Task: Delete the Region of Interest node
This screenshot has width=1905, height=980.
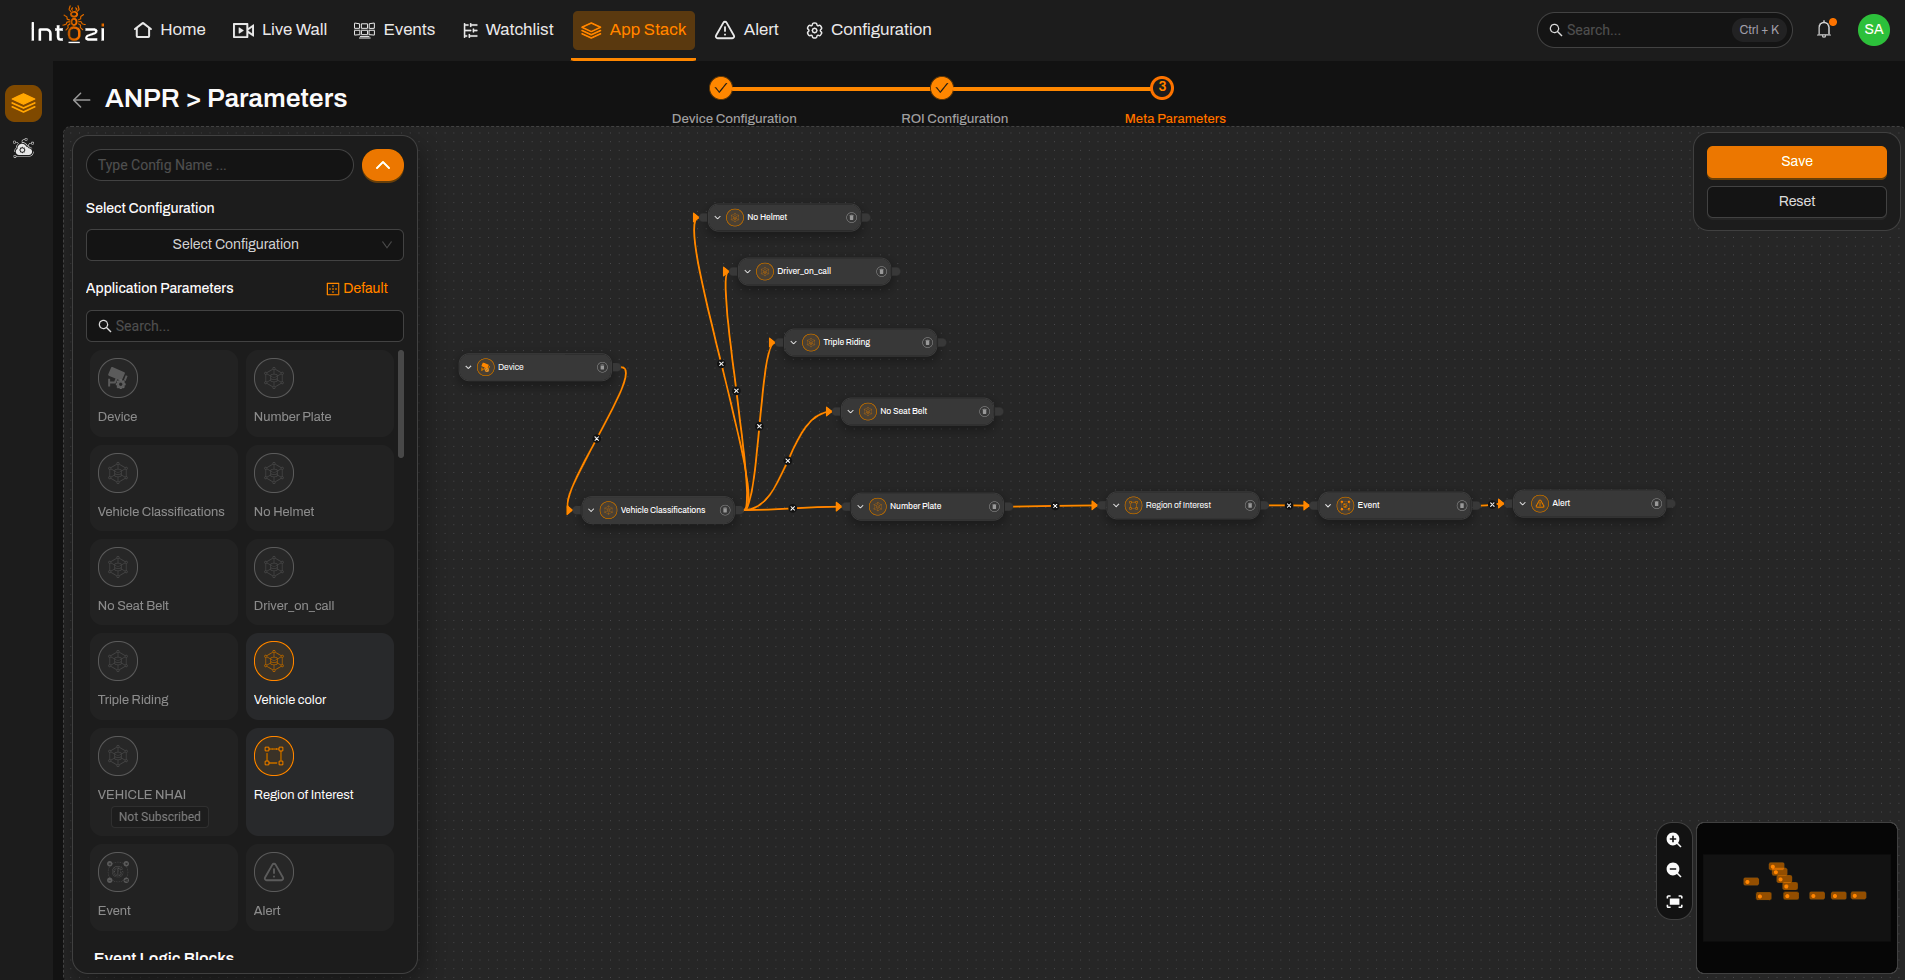Action: click(1250, 505)
